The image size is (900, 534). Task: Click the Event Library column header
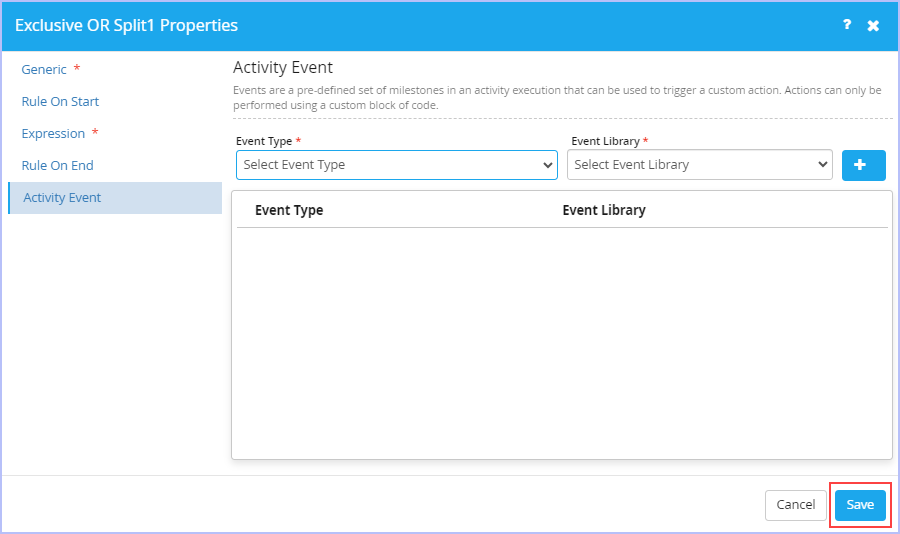point(604,210)
